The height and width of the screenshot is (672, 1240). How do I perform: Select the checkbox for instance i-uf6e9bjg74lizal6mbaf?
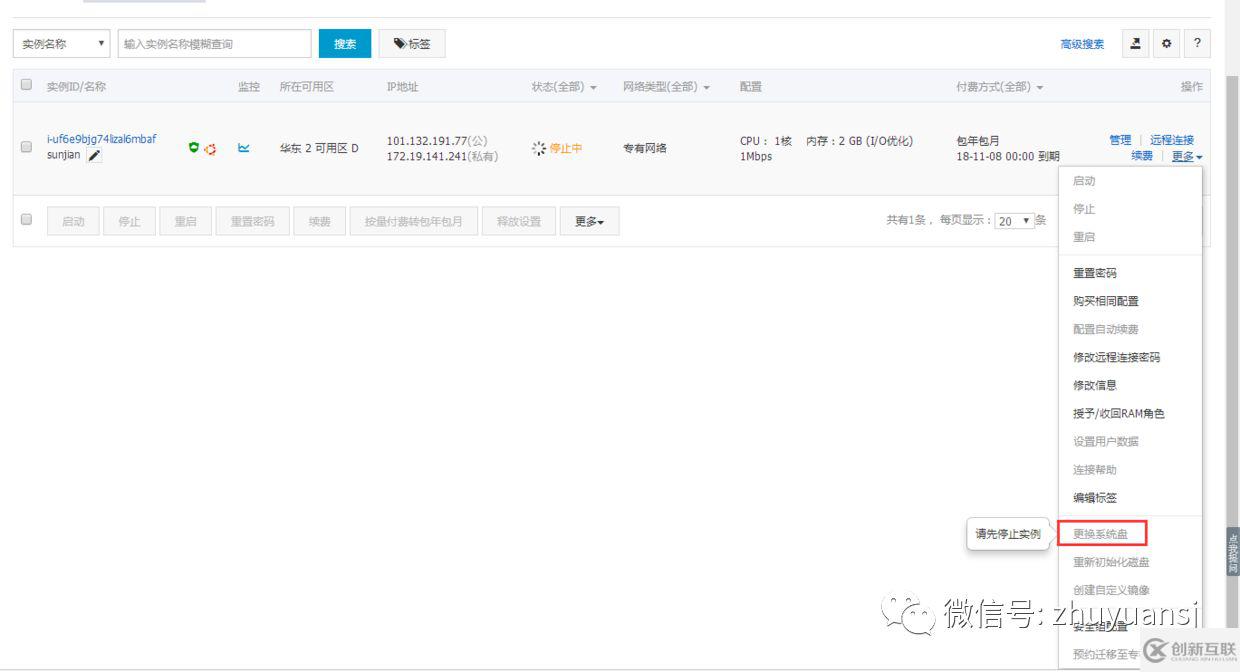pyautogui.click(x=27, y=147)
